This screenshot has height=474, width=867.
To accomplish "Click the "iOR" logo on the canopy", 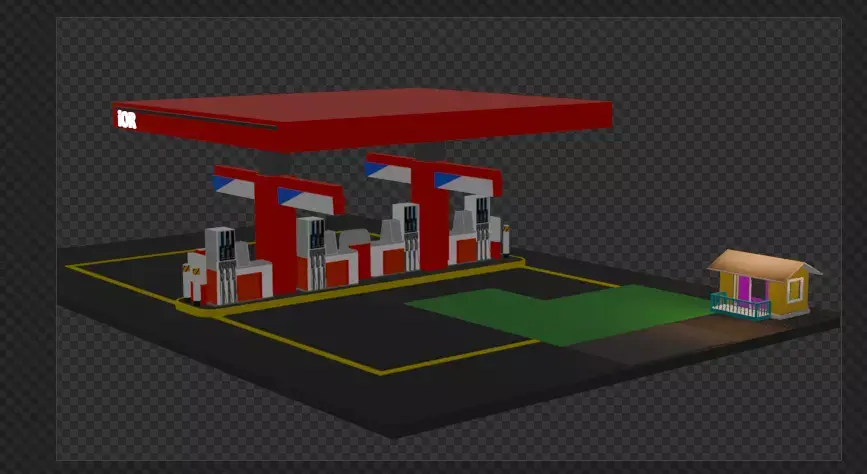I will tap(127, 119).
